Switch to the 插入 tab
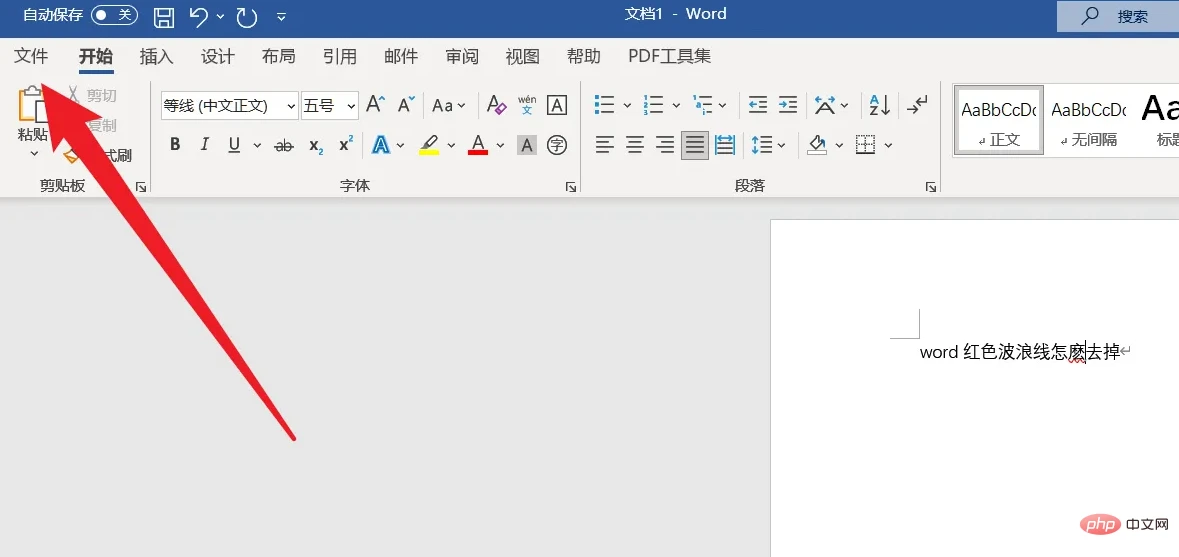The image size is (1179, 557). point(156,56)
